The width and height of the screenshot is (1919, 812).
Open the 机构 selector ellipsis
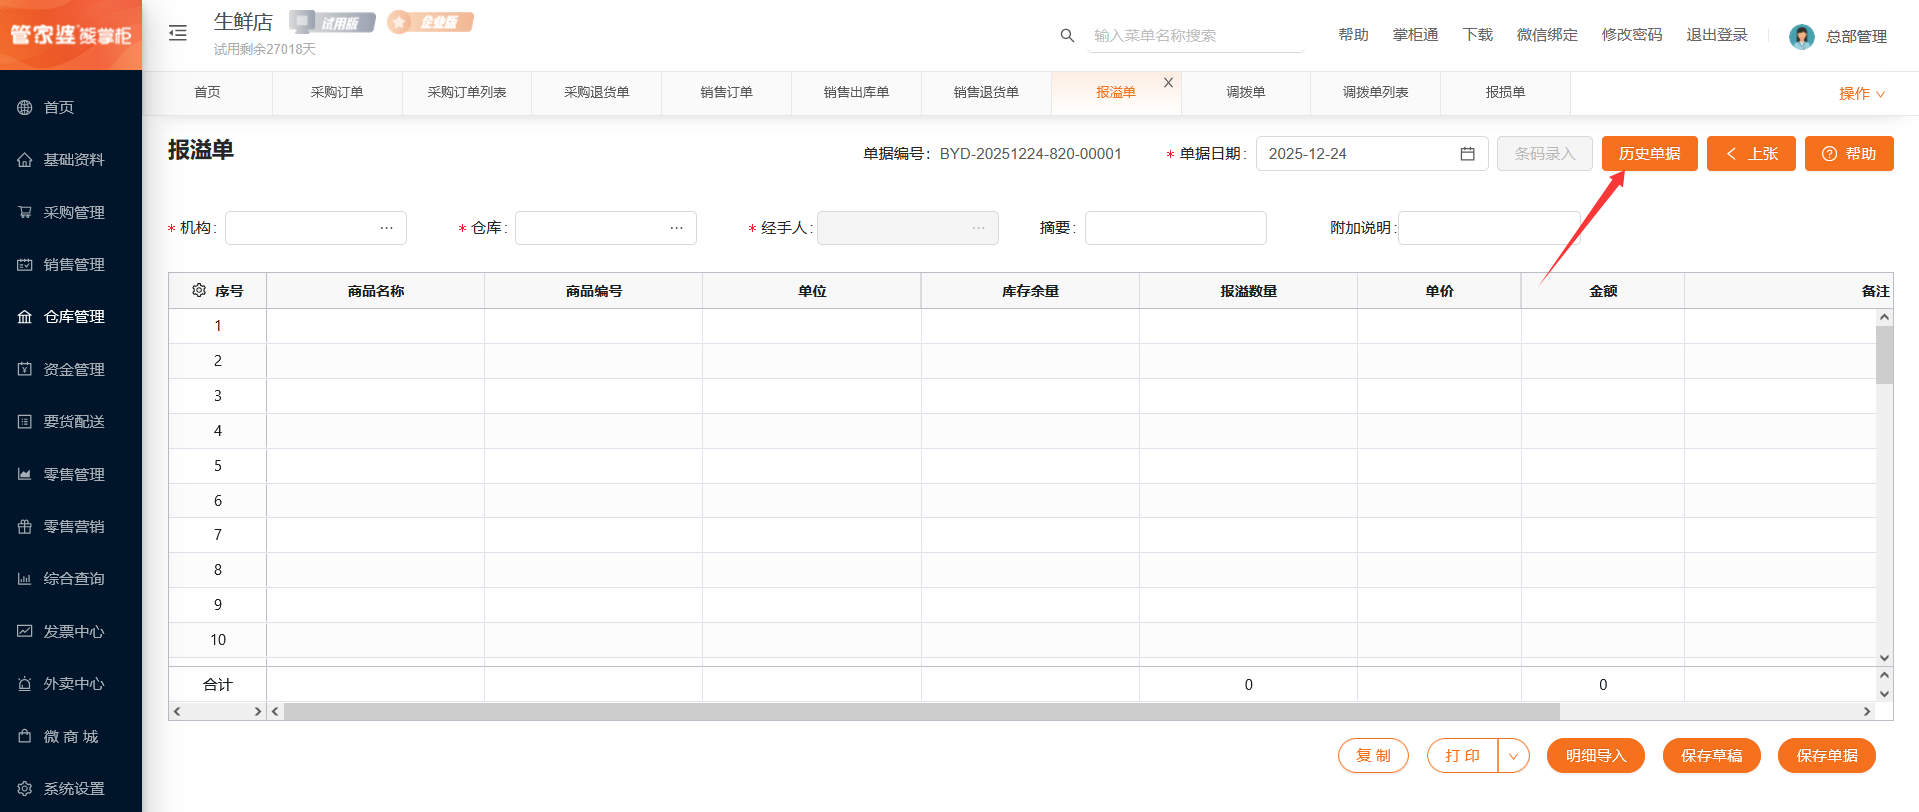coord(386,228)
